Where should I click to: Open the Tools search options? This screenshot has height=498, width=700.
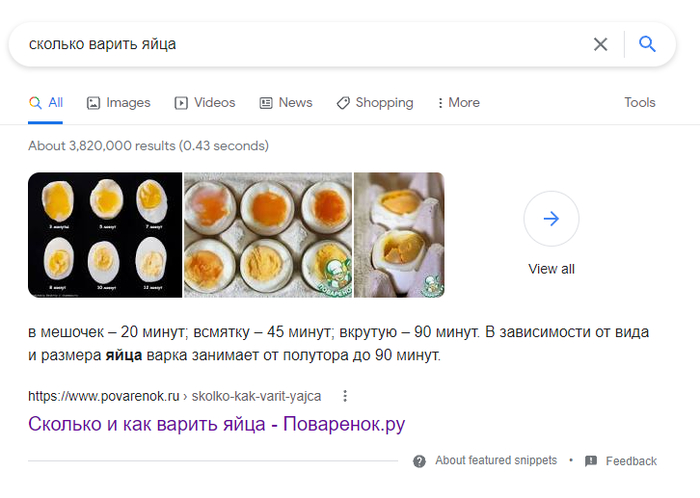(639, 103)
